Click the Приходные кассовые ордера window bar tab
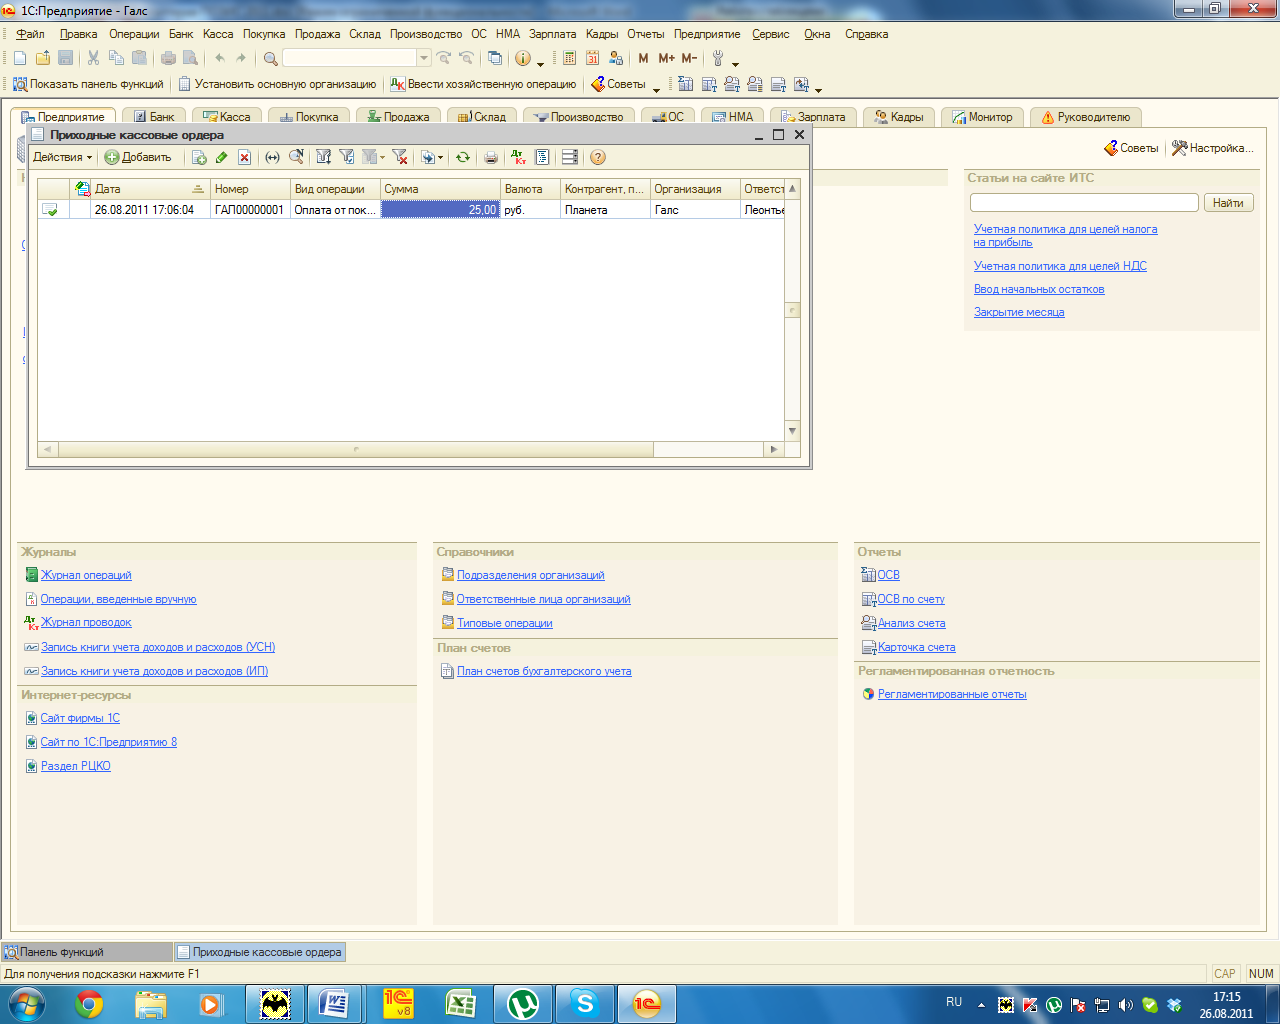 [x=260, y=952]
